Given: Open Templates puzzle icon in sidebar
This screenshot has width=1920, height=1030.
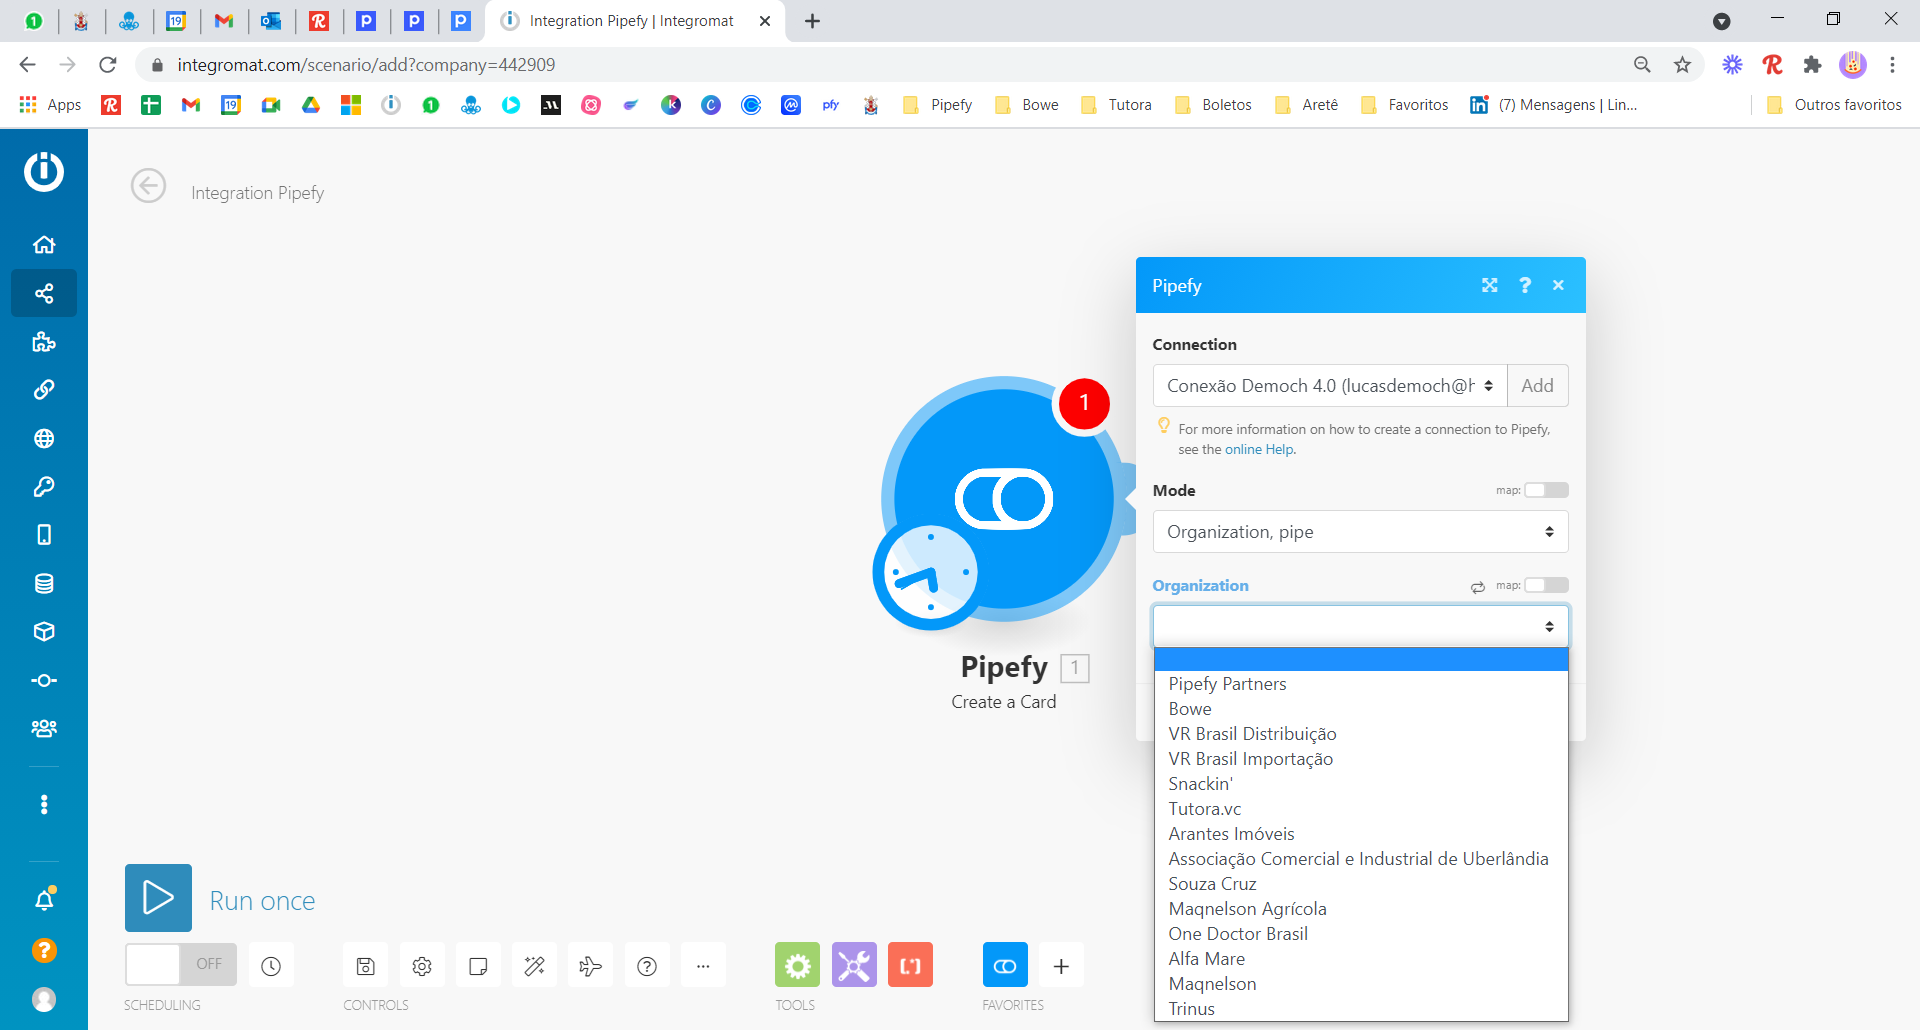Looking at the screenshot, I should [x=44, y=342].
